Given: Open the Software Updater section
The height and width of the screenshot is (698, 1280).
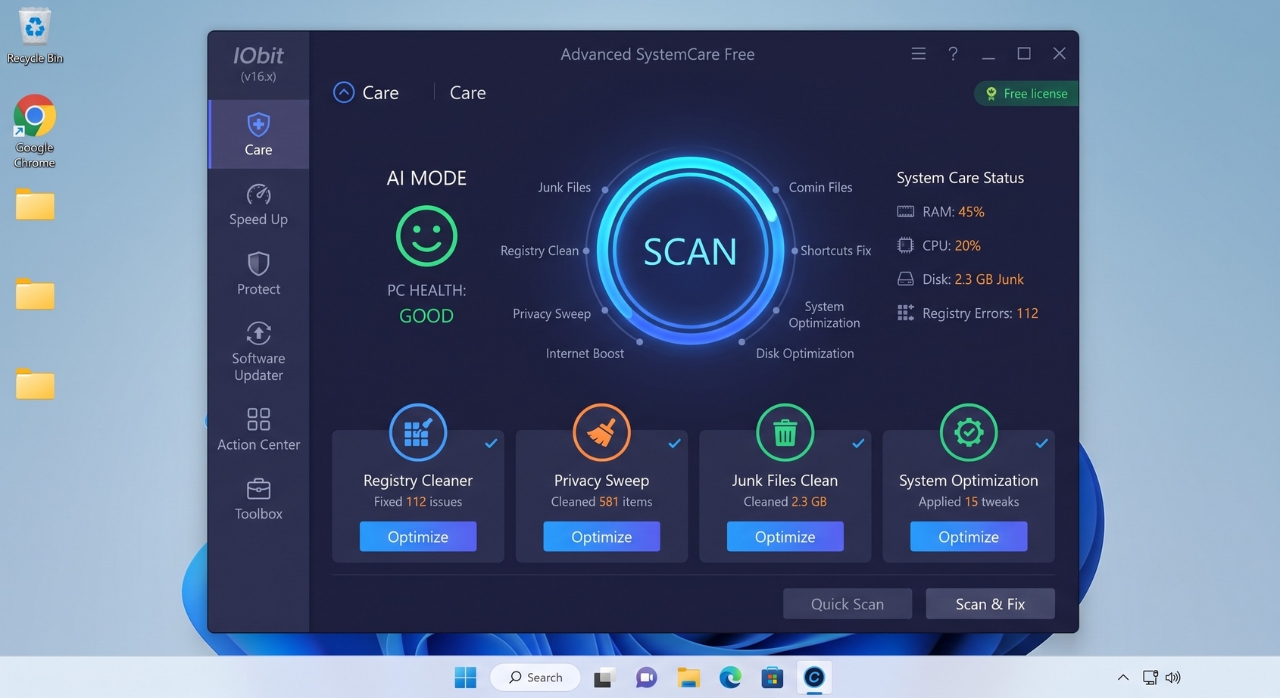Looking at the screenshot, I should coord(258,351).
